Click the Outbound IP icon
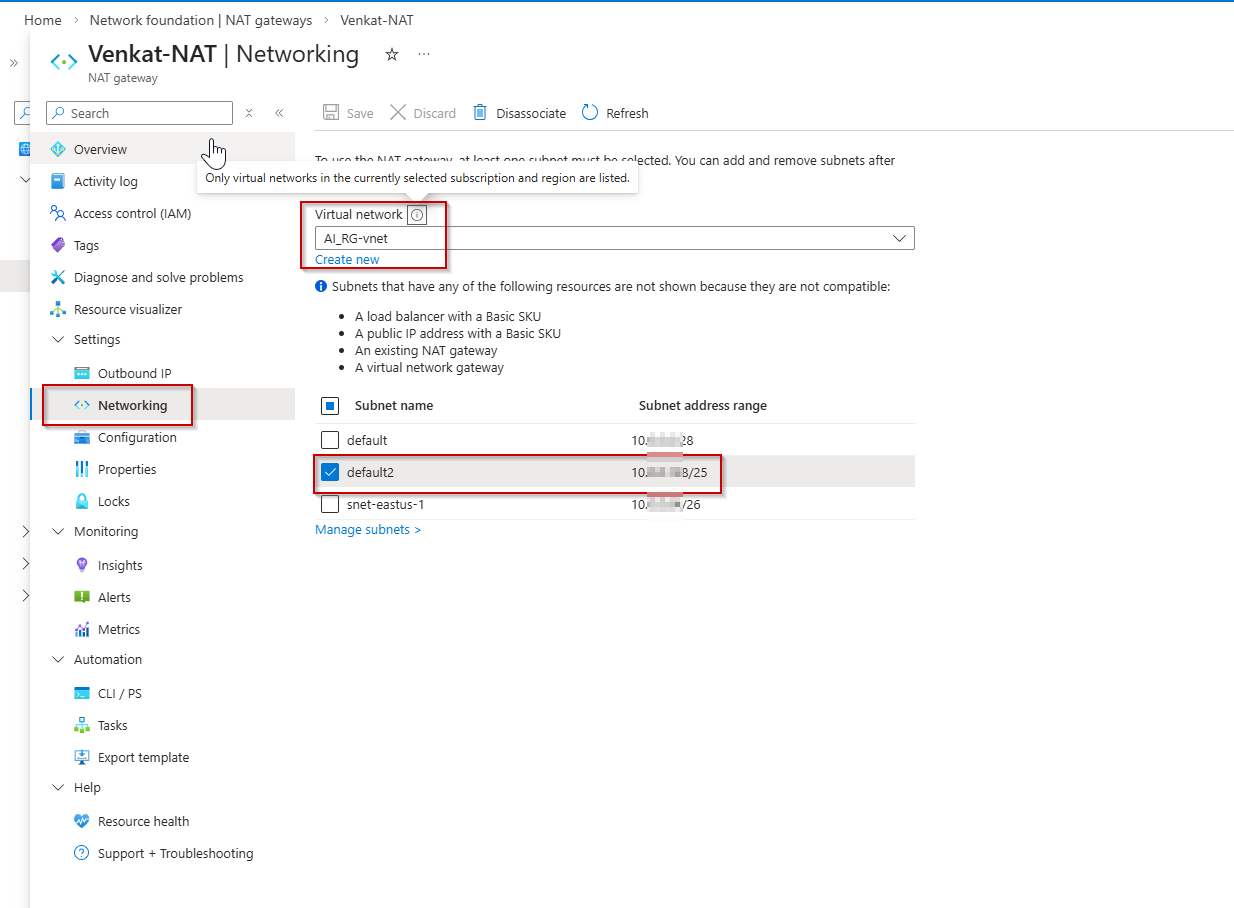Screen dimensions: 1234x908 pos(81,373)
